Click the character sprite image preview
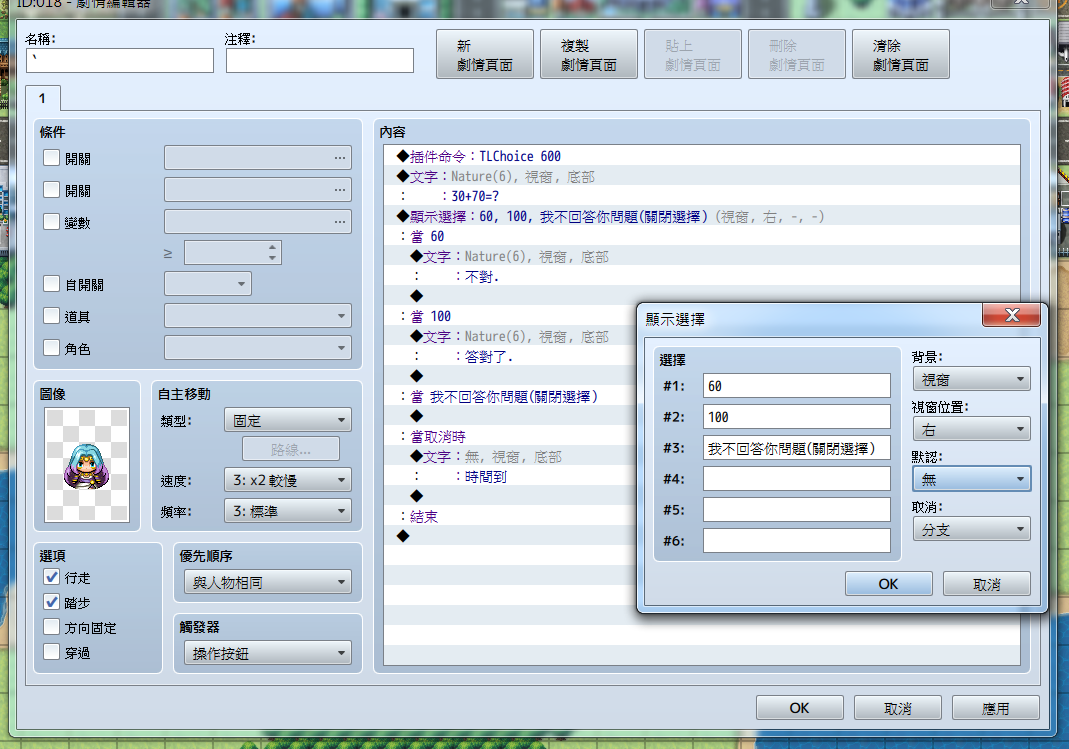The width and height of the screenshot is (1069, 749). point(87,465)
